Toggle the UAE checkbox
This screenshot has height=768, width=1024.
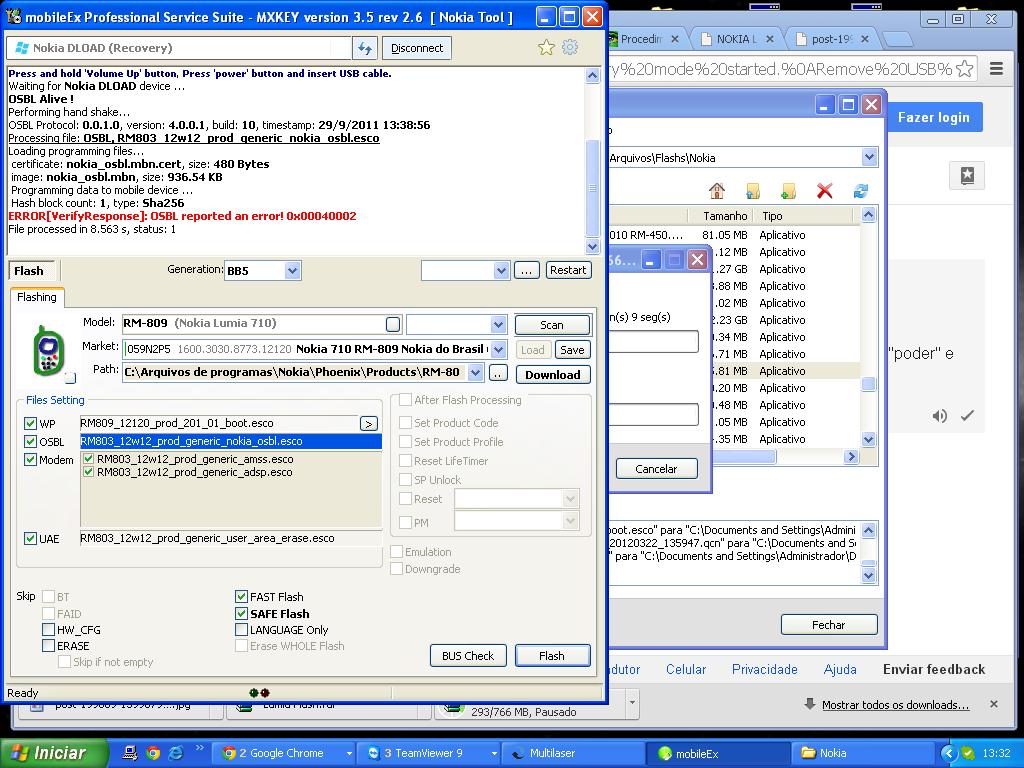point(31,538)
